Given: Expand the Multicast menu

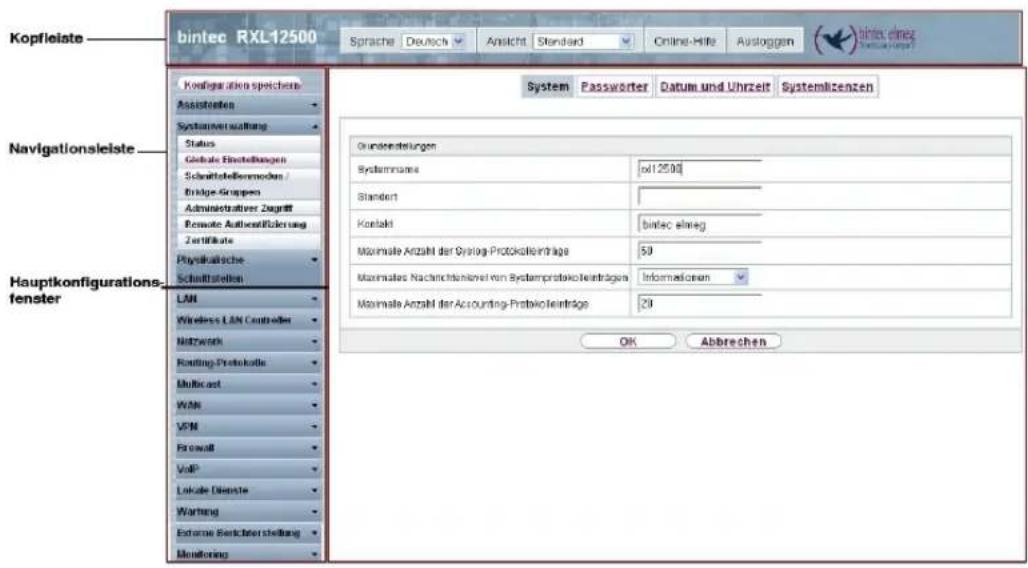Looking at the screenshot, I should pyautogui.click(x=248, y=384).
